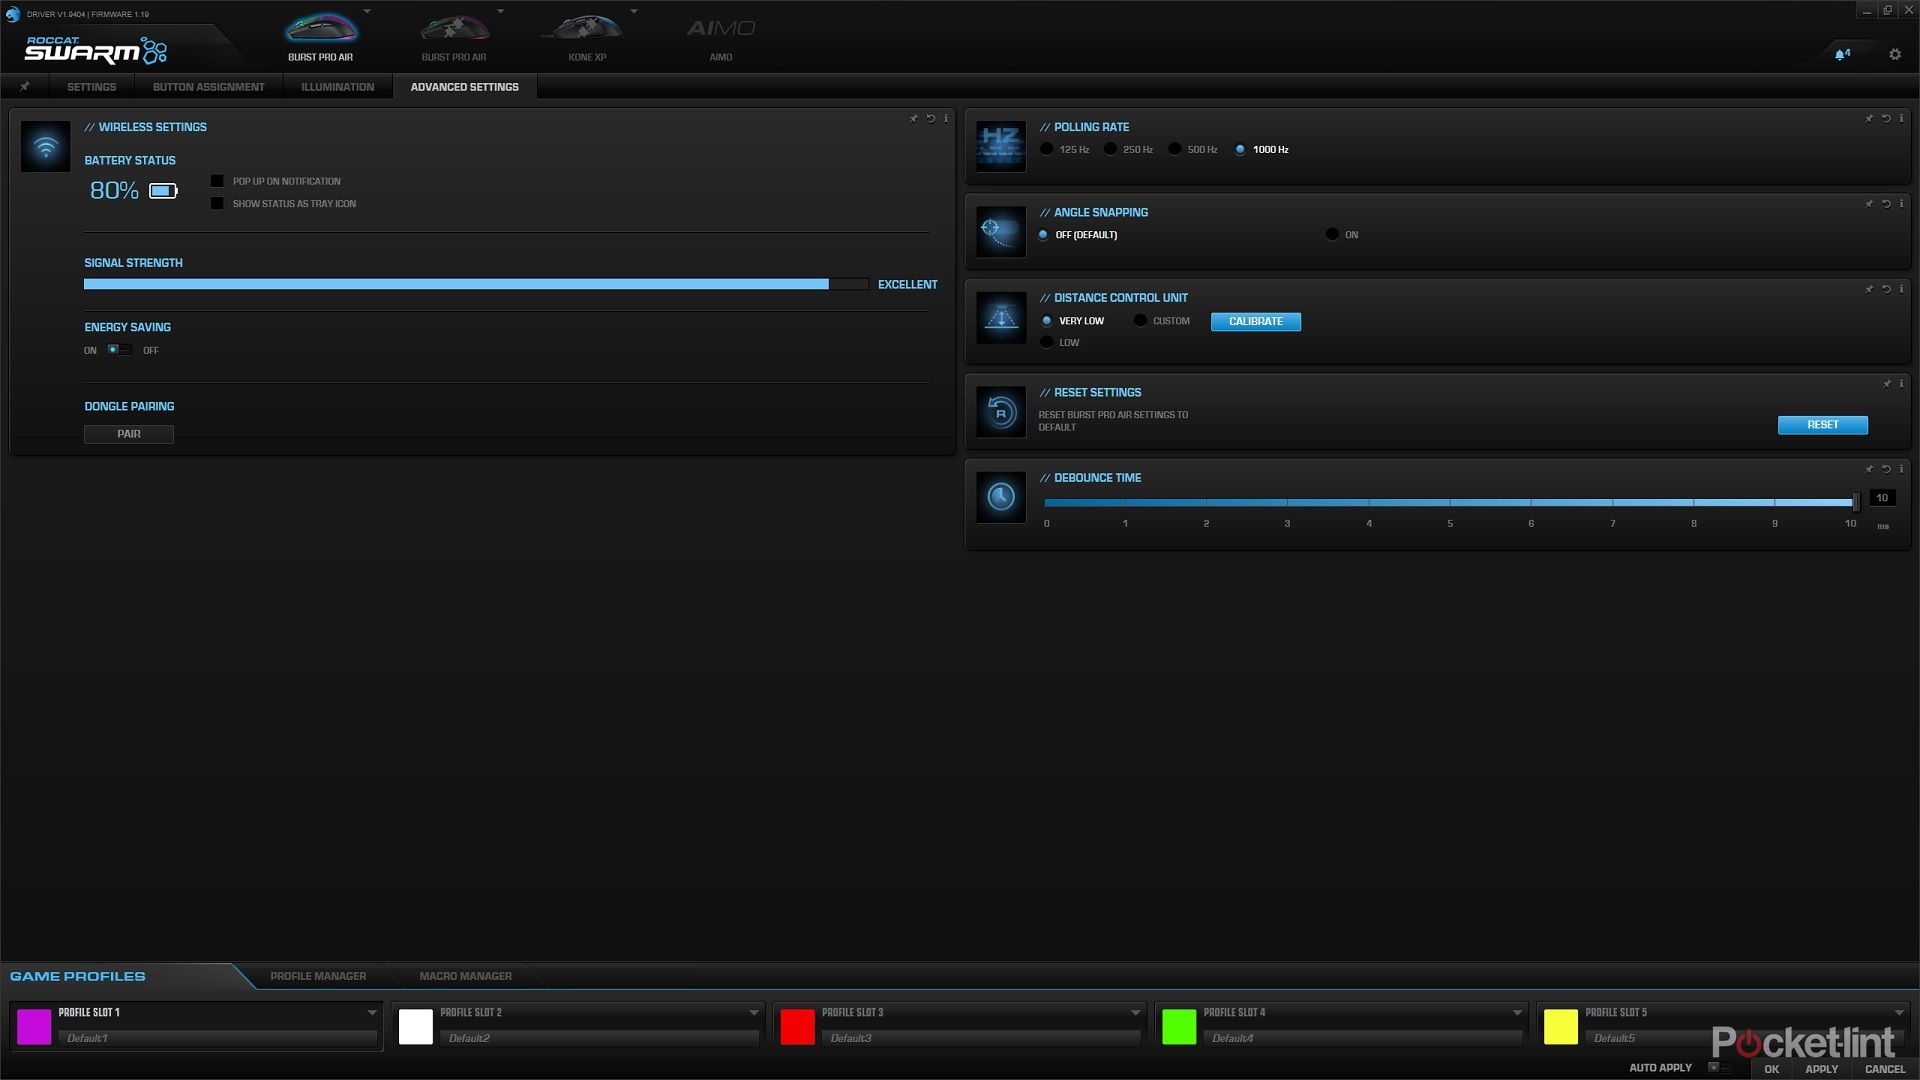The height and width of the screenshot is (1080, 1920).
Task: Enable Pop Up On Notification checkbox
Action: point(217,181)
